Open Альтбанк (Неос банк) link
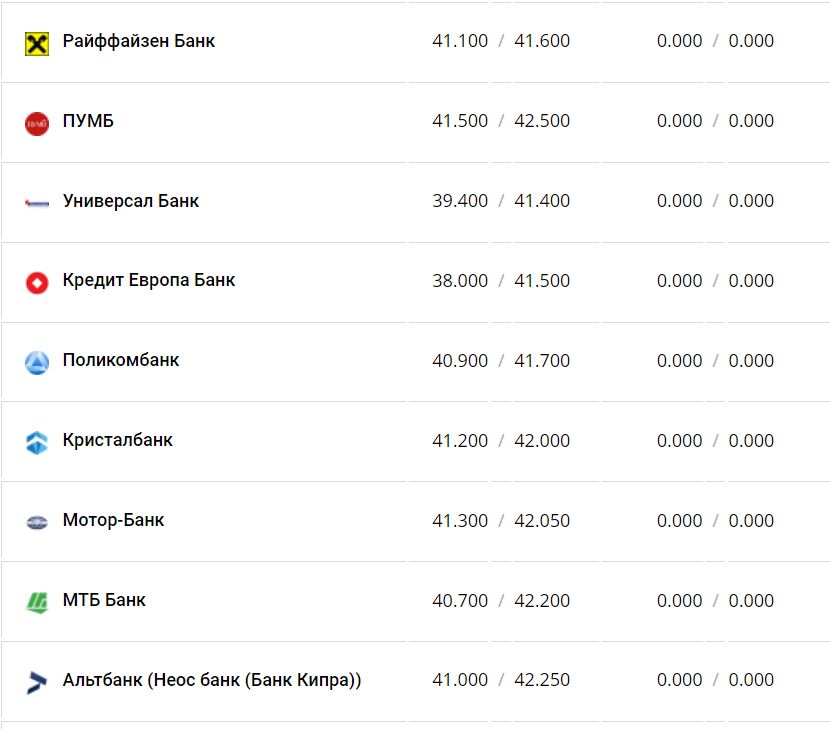Viewport: 830px width, 729px height. [211, 680]
